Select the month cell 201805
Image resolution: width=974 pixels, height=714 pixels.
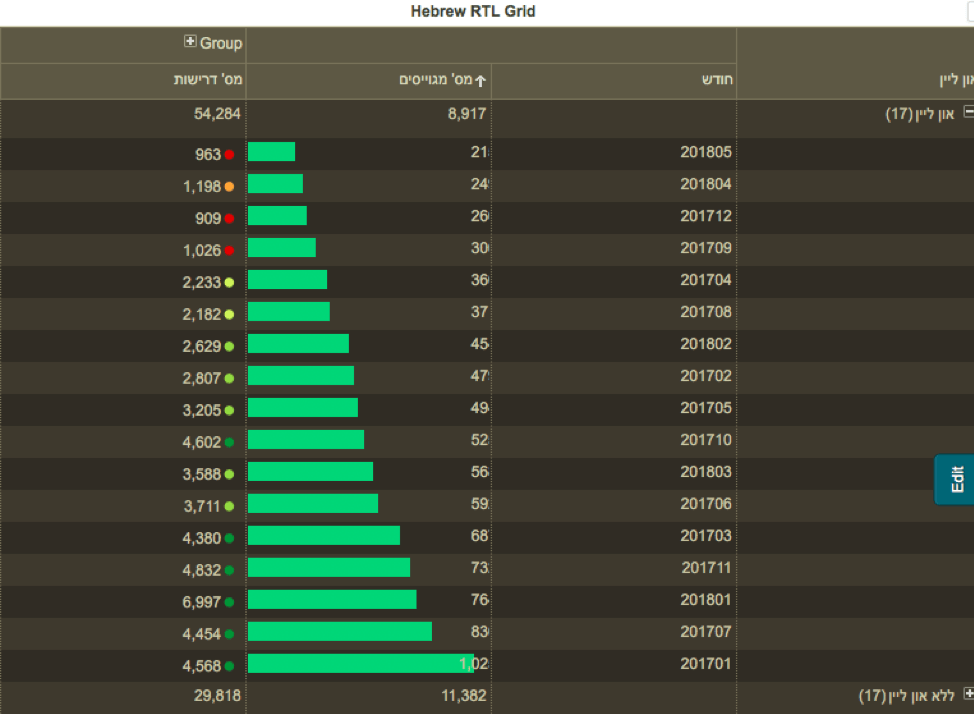click(705, 153)
